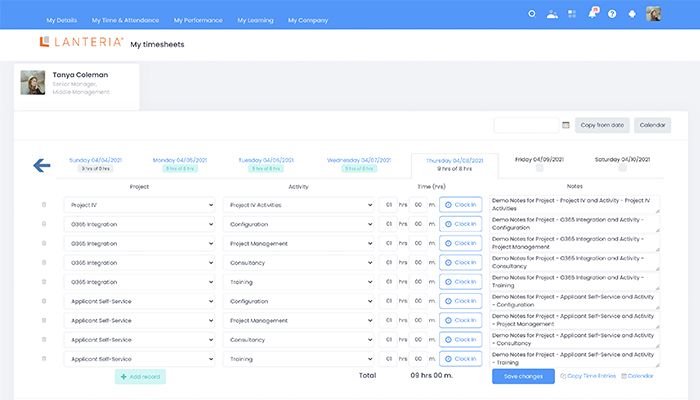This screenshot has width=700, height=400.
Task: Click the org chart people icon
Action: tap(552, 14)
